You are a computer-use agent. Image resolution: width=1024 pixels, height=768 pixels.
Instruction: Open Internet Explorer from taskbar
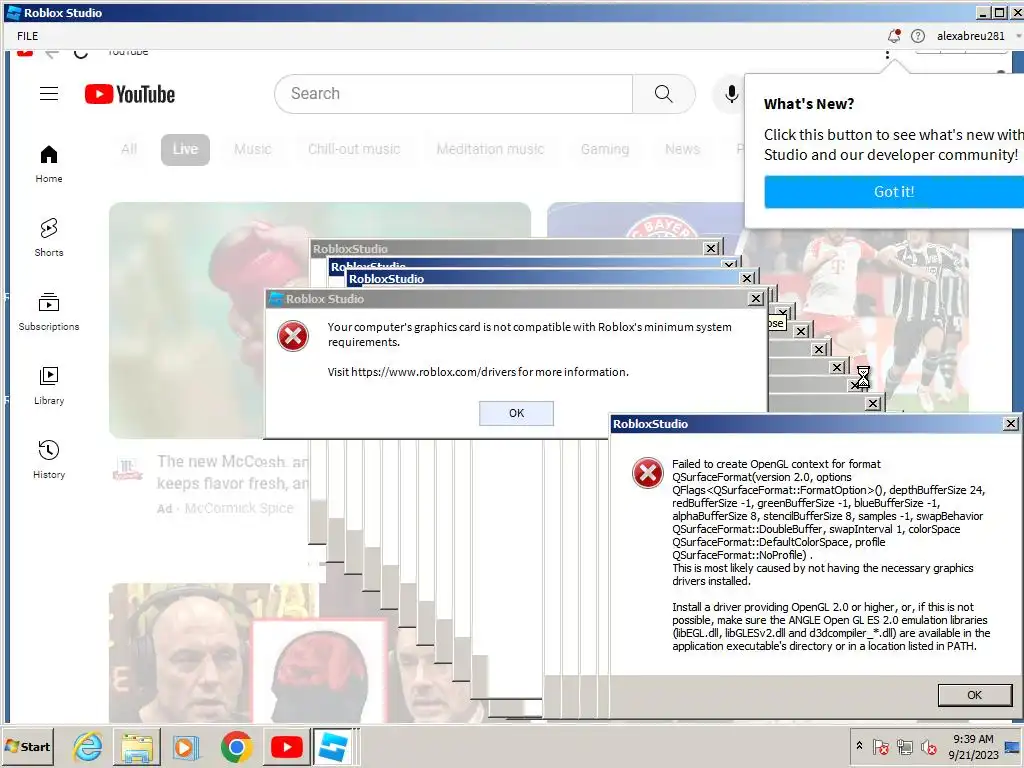click(x=88, y=746)
